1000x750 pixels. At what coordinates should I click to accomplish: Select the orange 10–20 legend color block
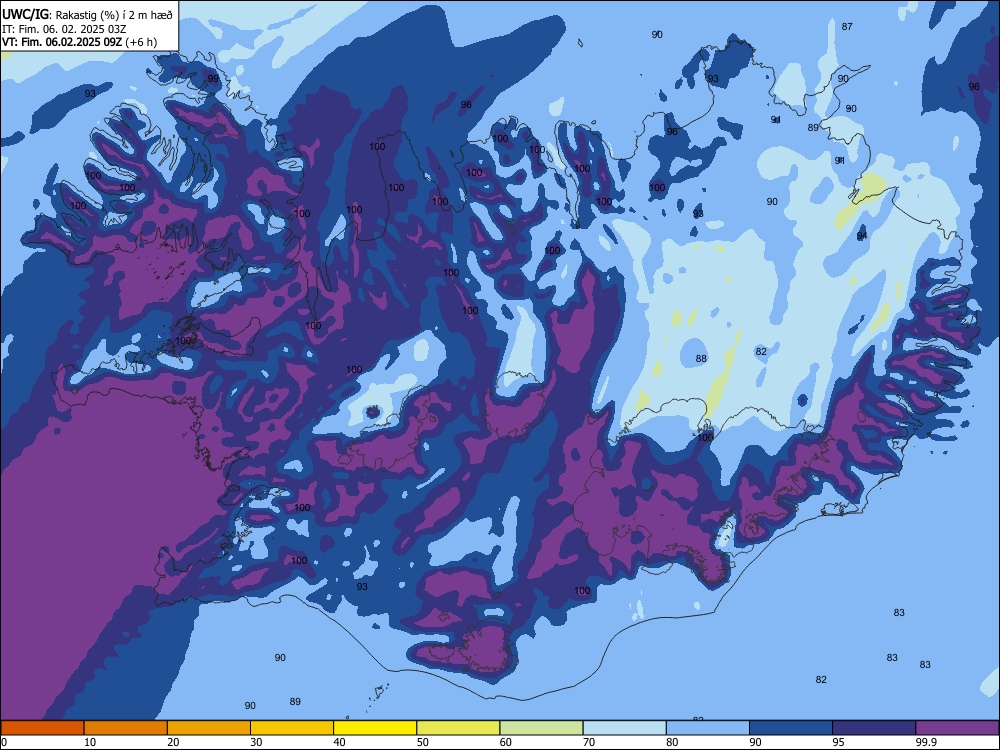[126, 728]
